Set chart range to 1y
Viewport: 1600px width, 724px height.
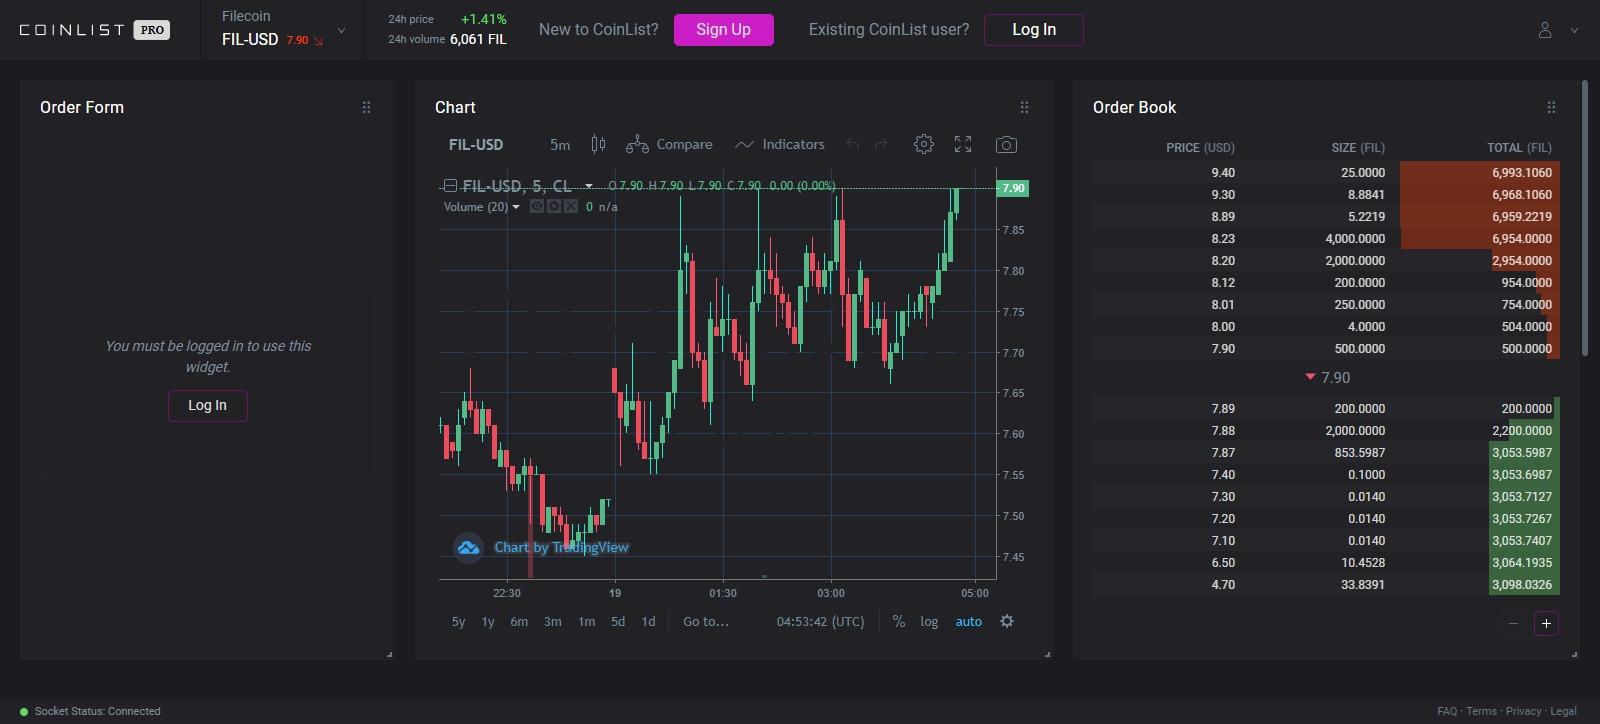coord(488,622)
